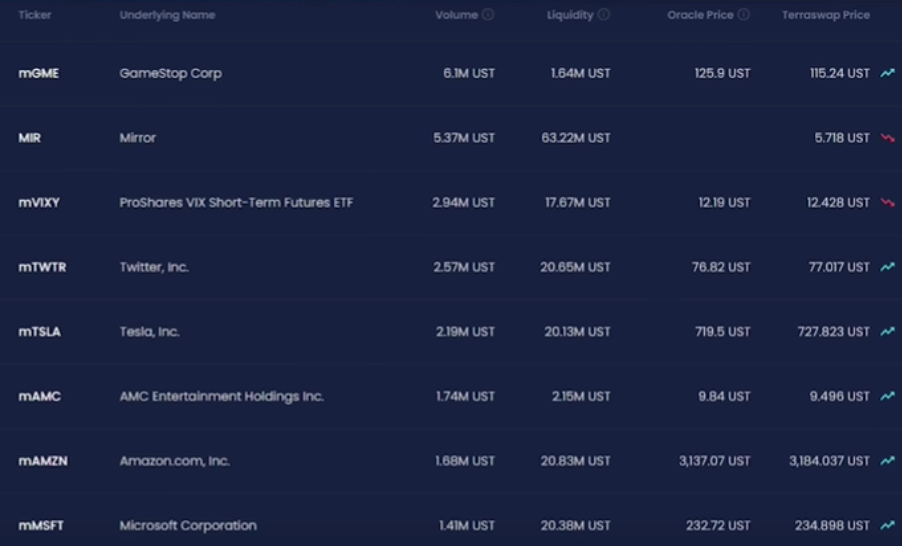The width and height of the screenshot is (902, 546).
Task: Click the 2.94M UST volume value
Action: [x=464, y=203]
